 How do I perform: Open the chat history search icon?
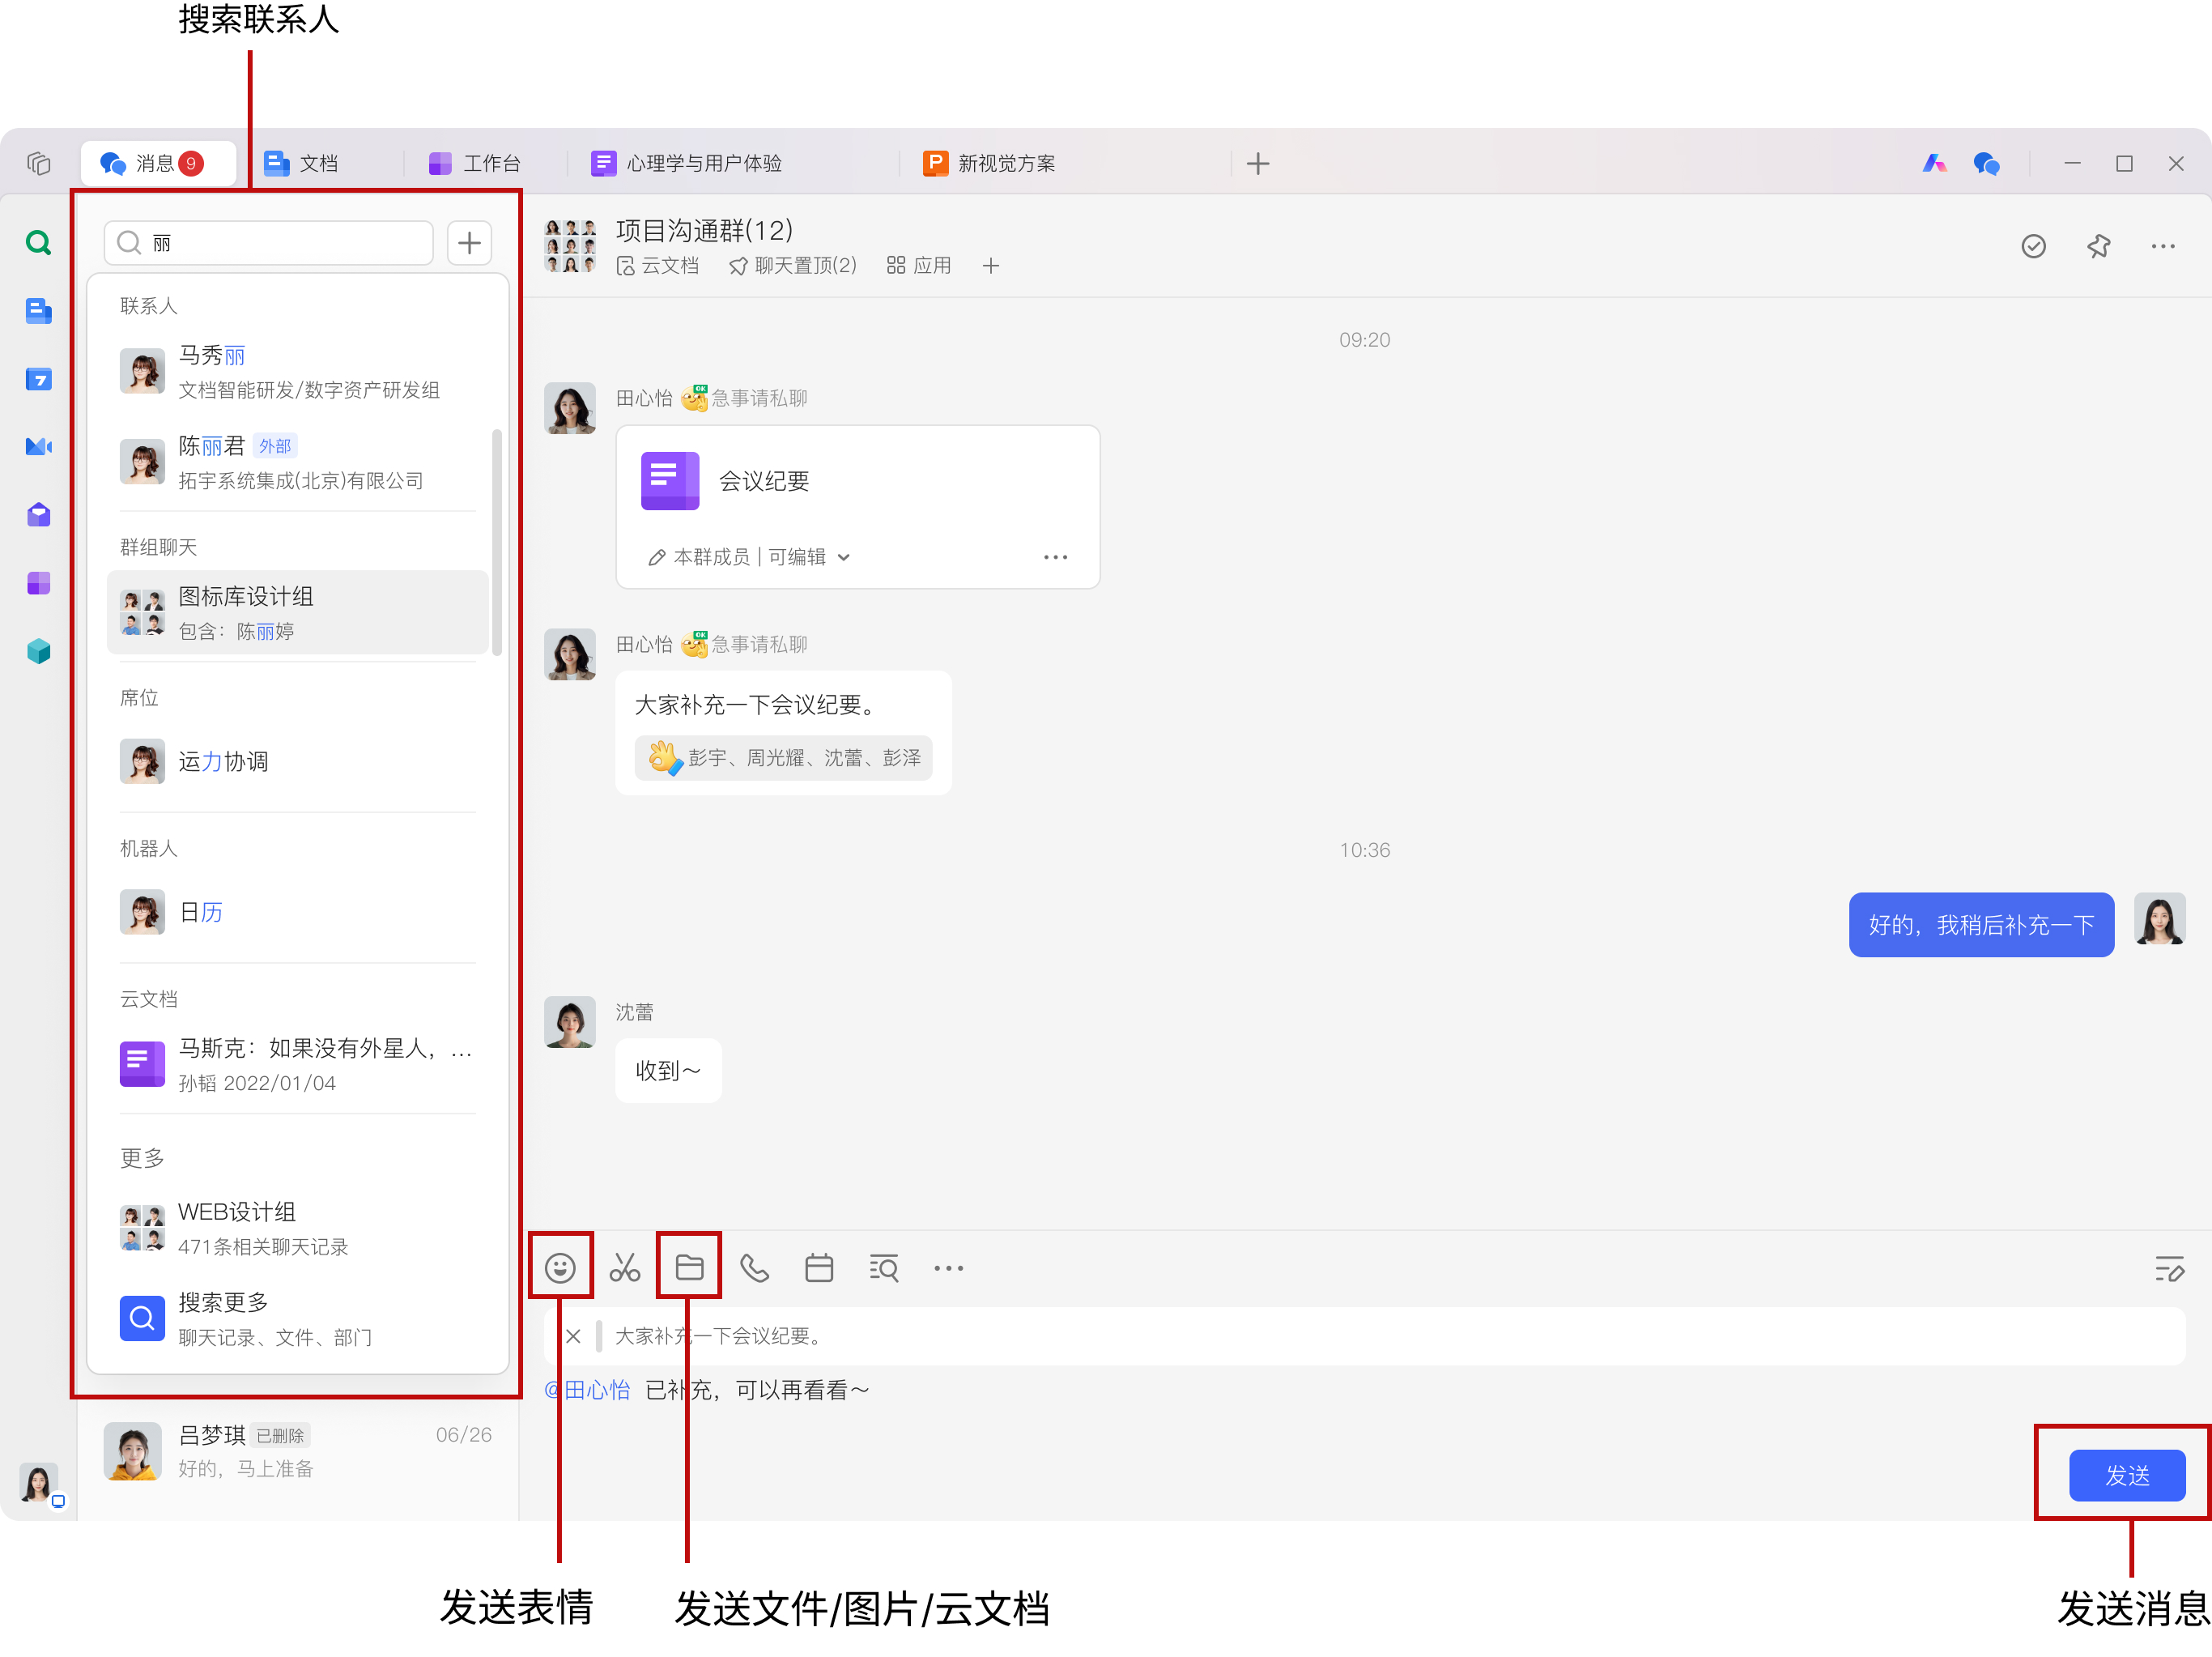pos(884,1268)
